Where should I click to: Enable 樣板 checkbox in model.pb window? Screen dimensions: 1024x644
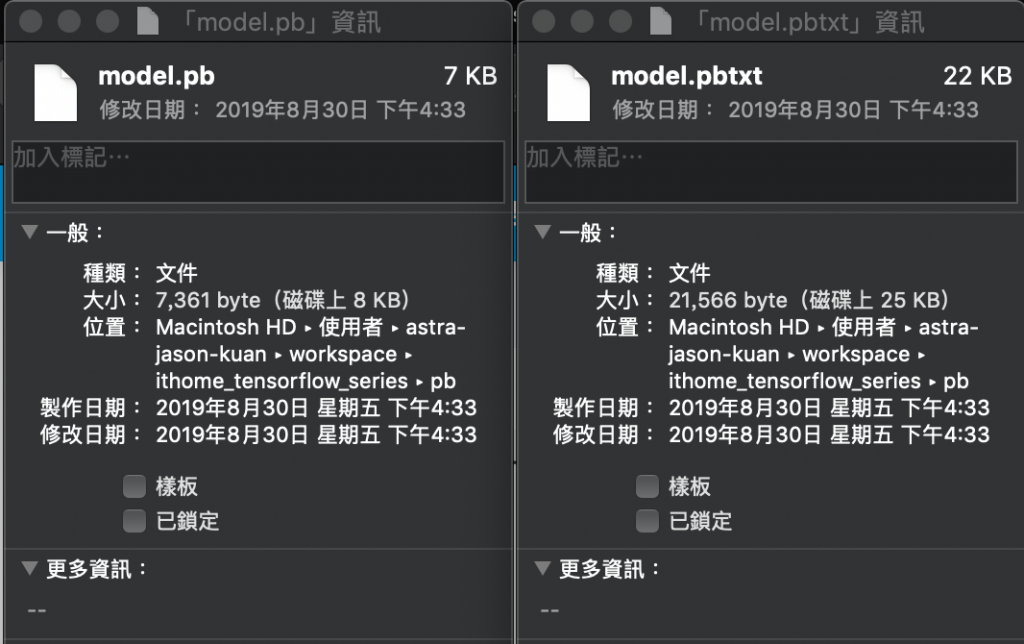[135, 487]
